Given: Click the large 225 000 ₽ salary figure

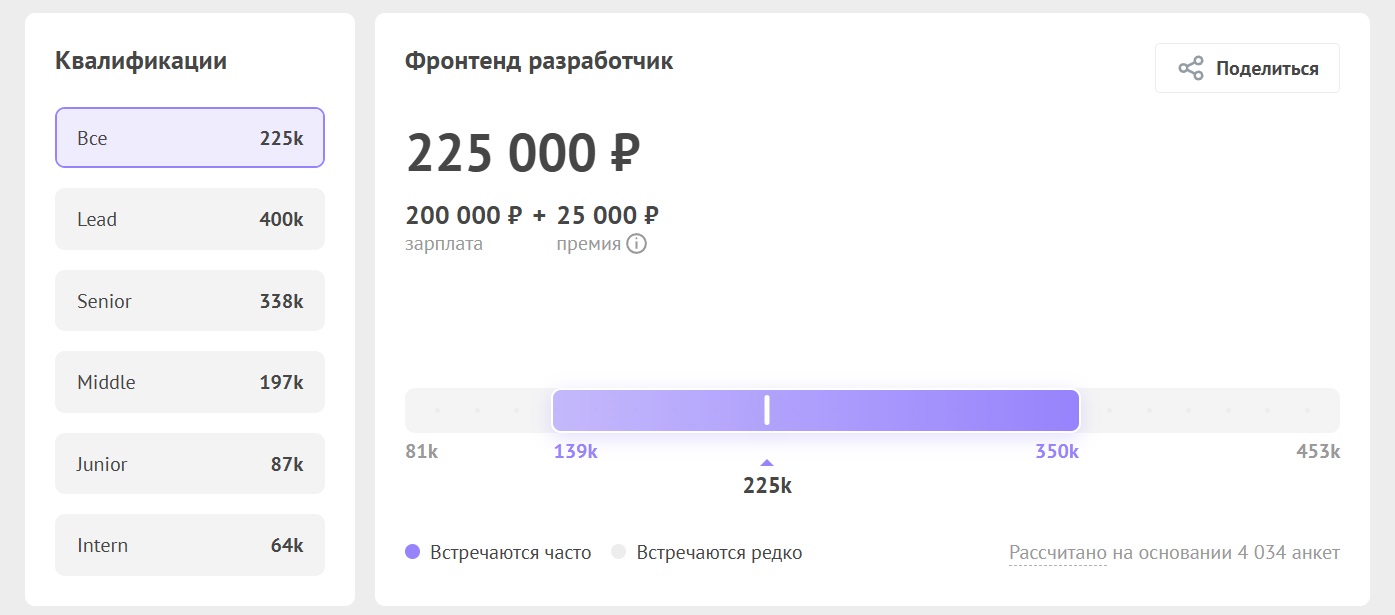Looking at the screenshot, I should [522, 153].
